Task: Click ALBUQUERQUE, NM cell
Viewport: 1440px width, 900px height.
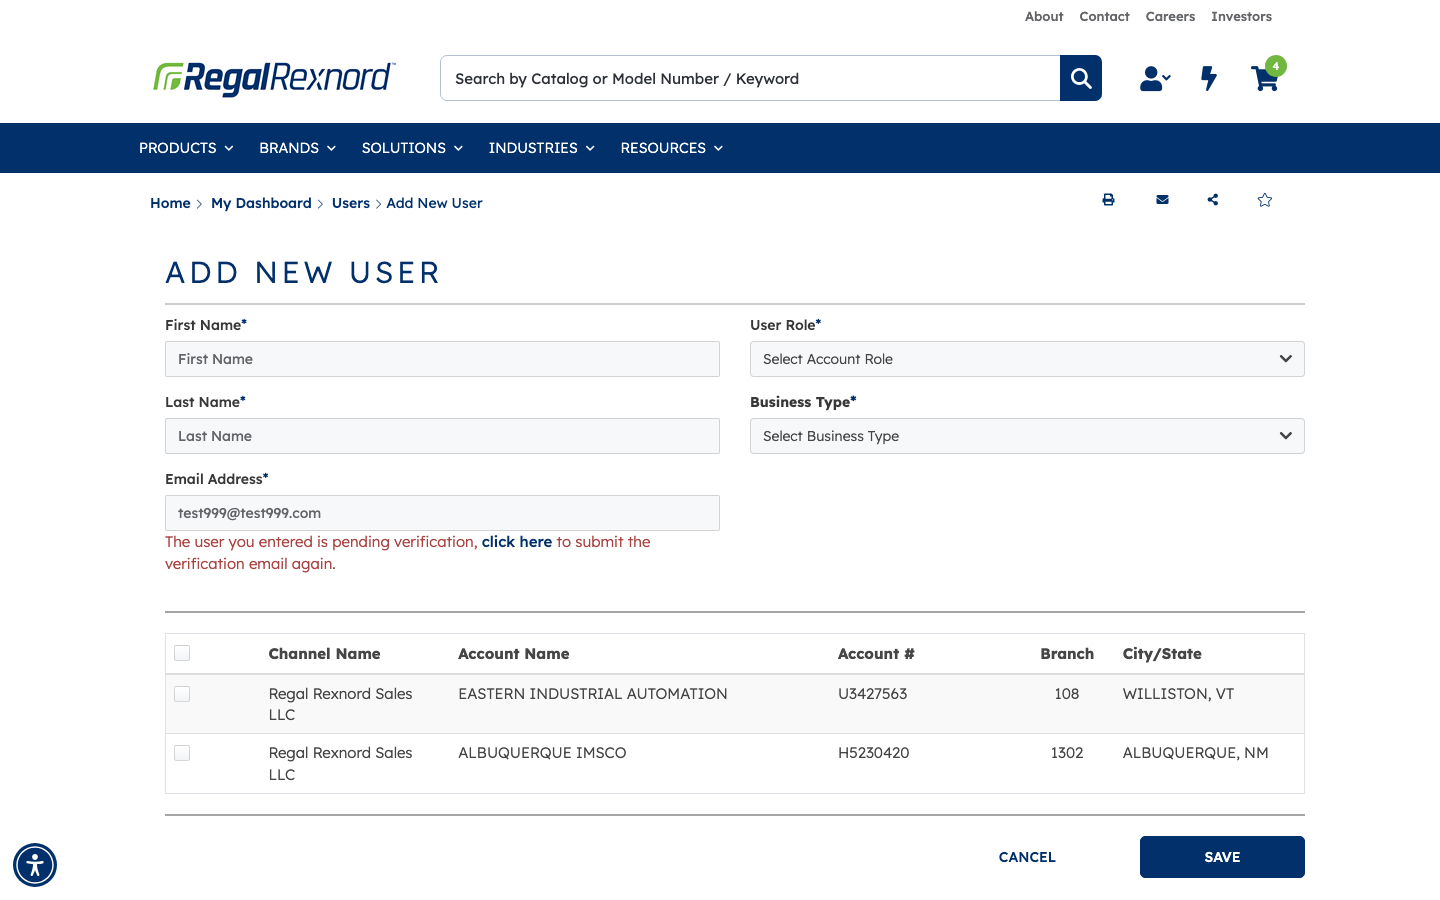Action: [1195, 753]
